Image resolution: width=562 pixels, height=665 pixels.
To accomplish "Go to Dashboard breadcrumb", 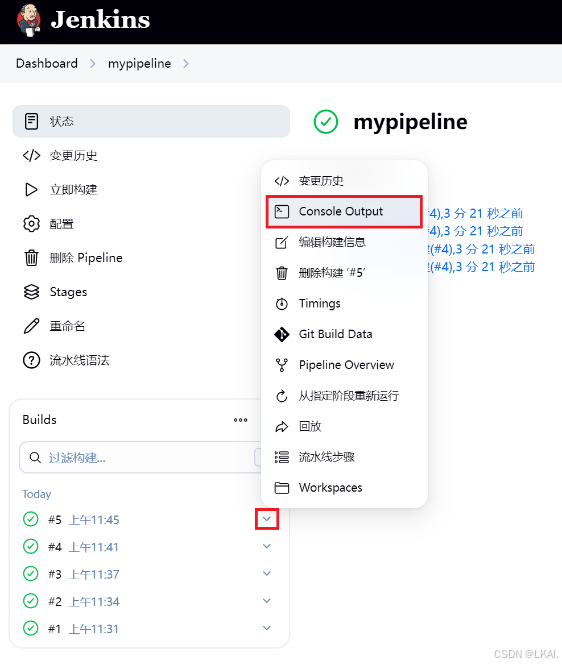I will point(47,64).
